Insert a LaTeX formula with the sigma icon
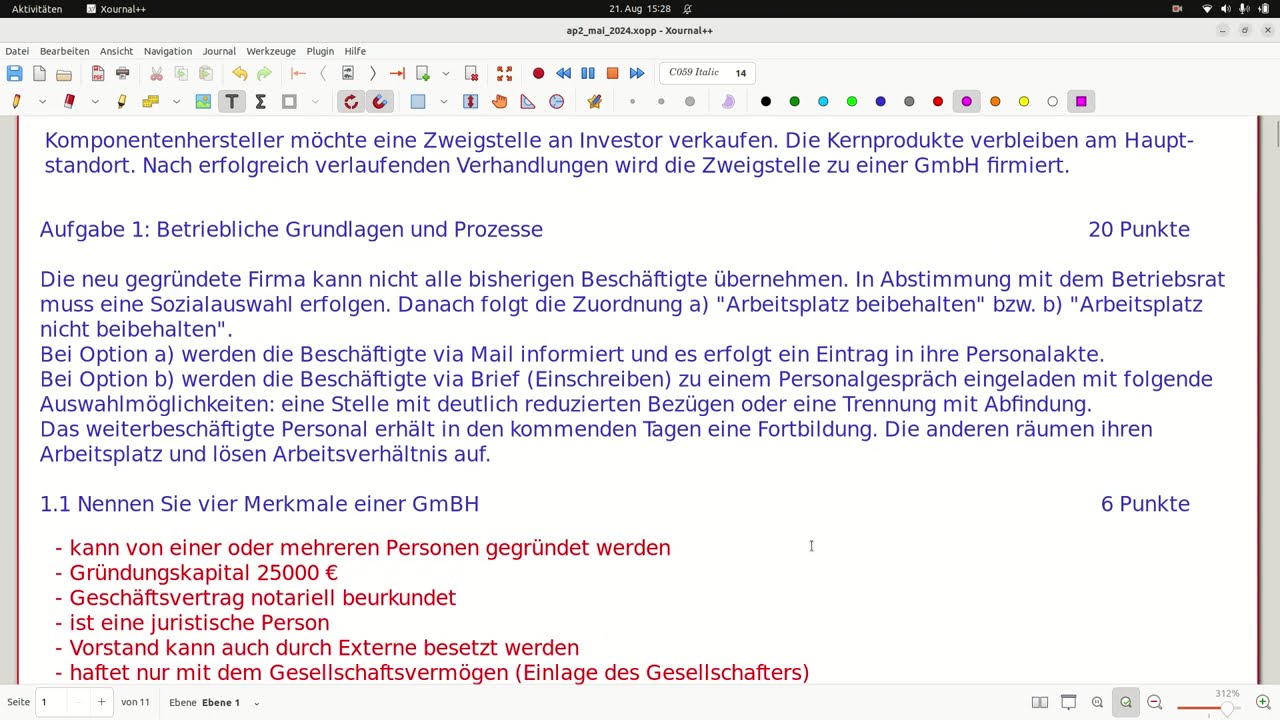Viewport: 1280px width, 720px height. tap(260, 101)
